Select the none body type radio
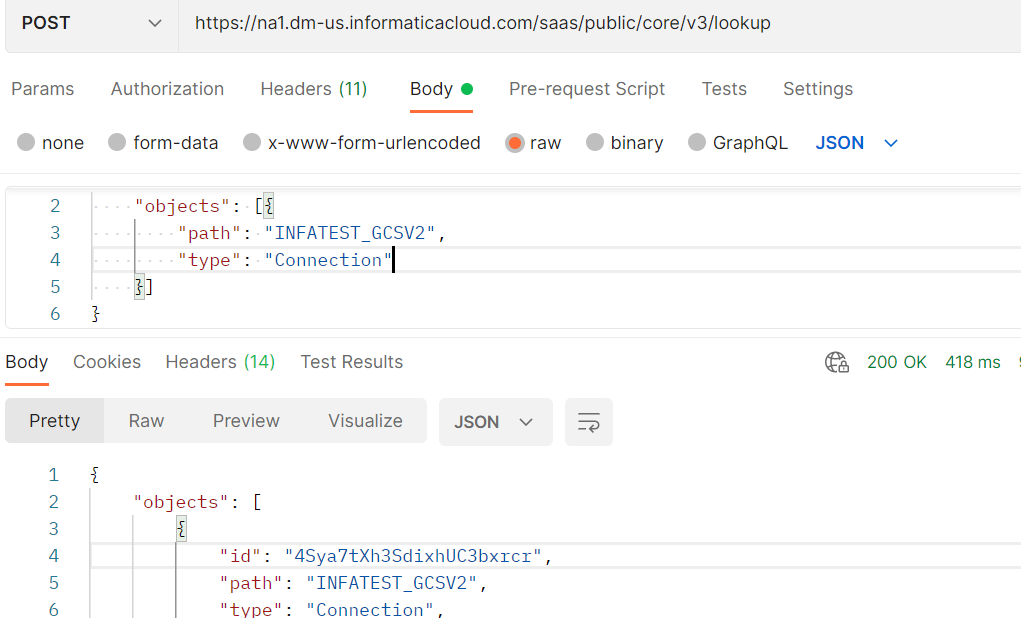 (x=26, y=143)
